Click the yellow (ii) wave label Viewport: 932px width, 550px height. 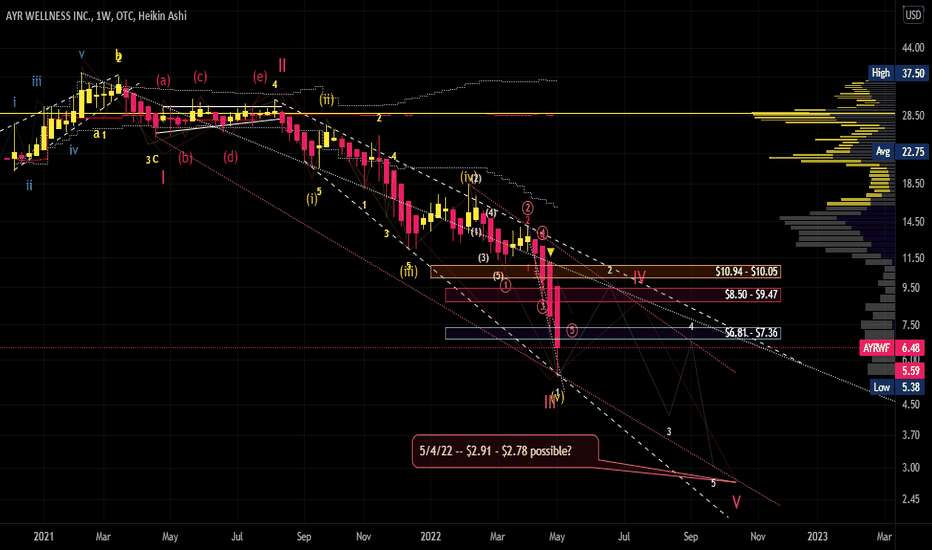[x=327, y=99]
